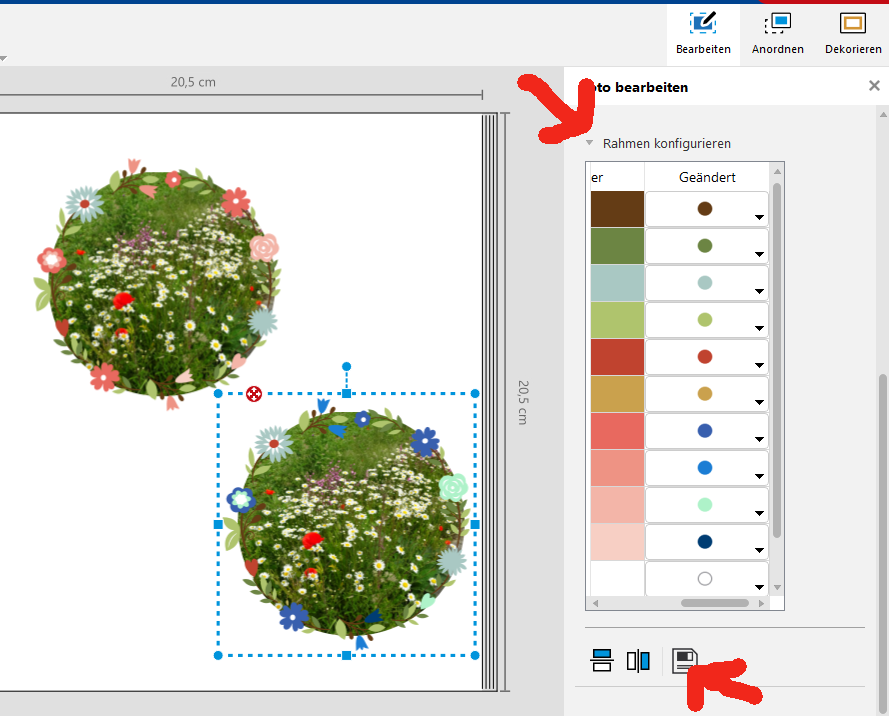Click the original salmon red swatch in left column
The image size is (889, 716).
tap(617, 431)
